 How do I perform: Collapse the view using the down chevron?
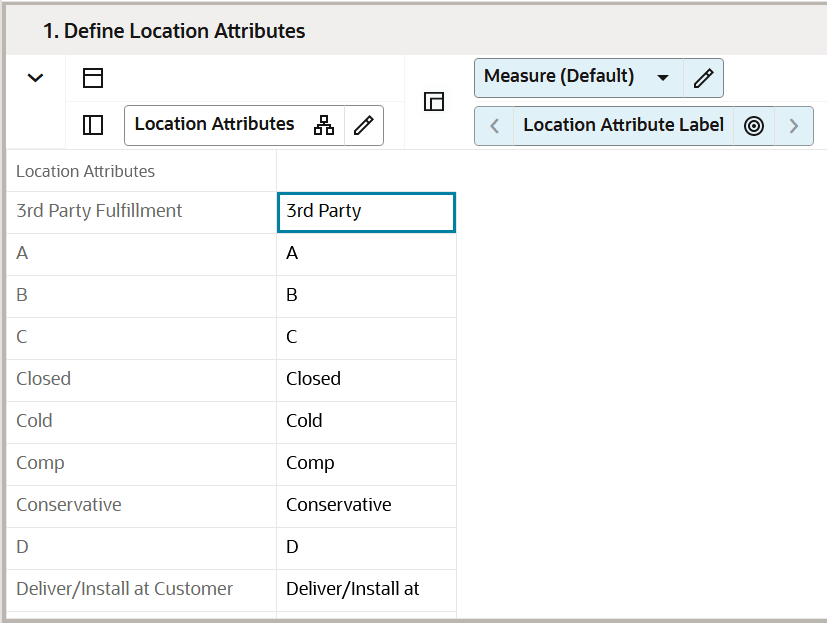click(35, 77)
